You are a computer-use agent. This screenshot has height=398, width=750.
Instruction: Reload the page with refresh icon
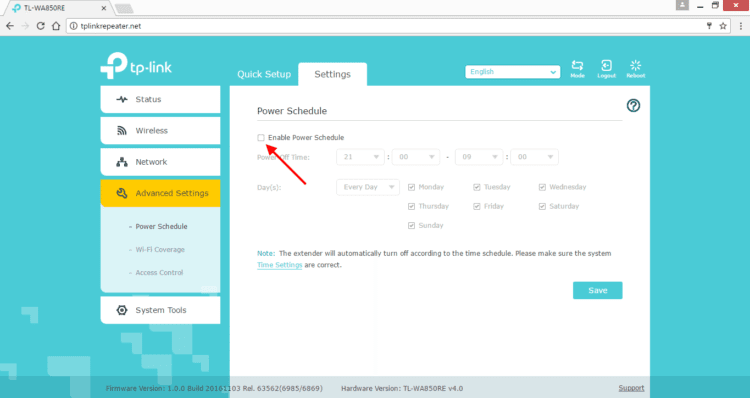coord(41,26)
